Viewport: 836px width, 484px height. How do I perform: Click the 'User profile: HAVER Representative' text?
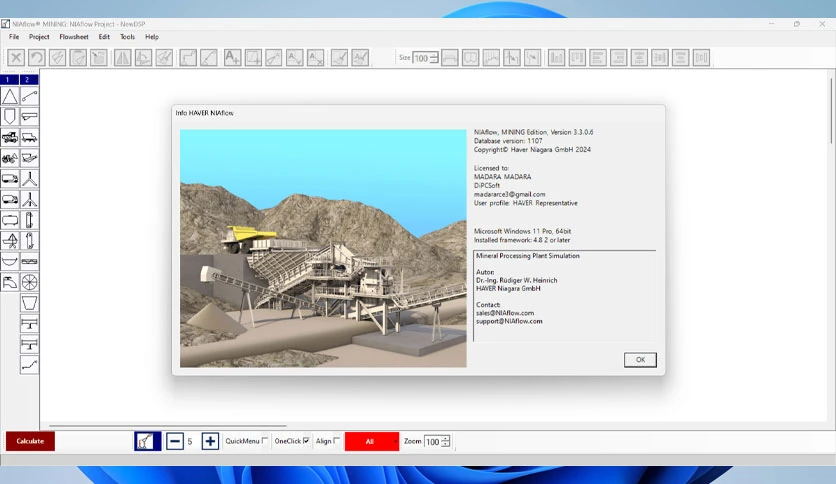pyautogui.click(x=526, y=203)
